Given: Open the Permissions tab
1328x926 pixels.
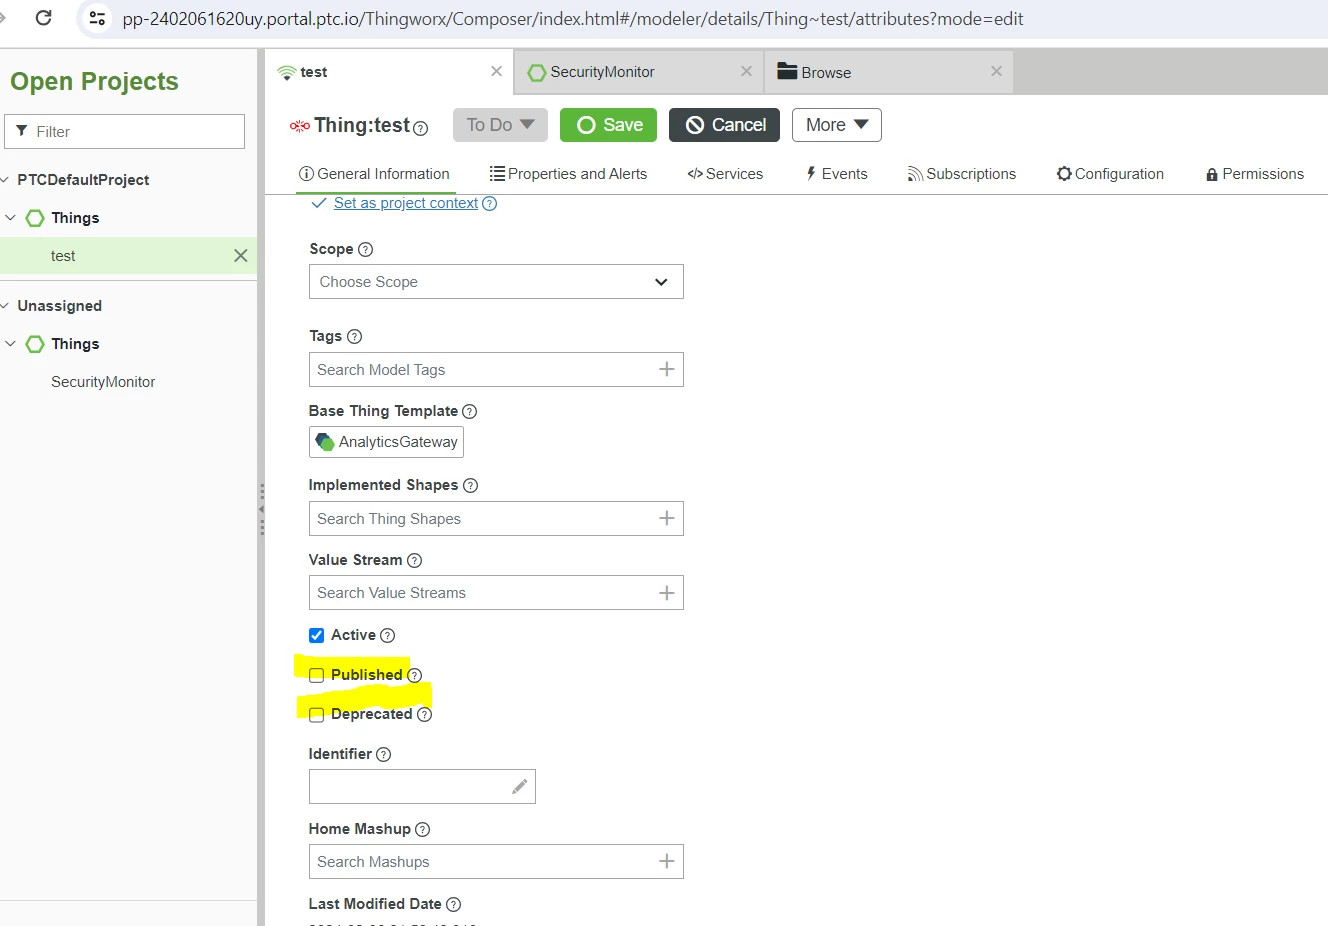Looking at the screenshot, I should (1255, 174).
